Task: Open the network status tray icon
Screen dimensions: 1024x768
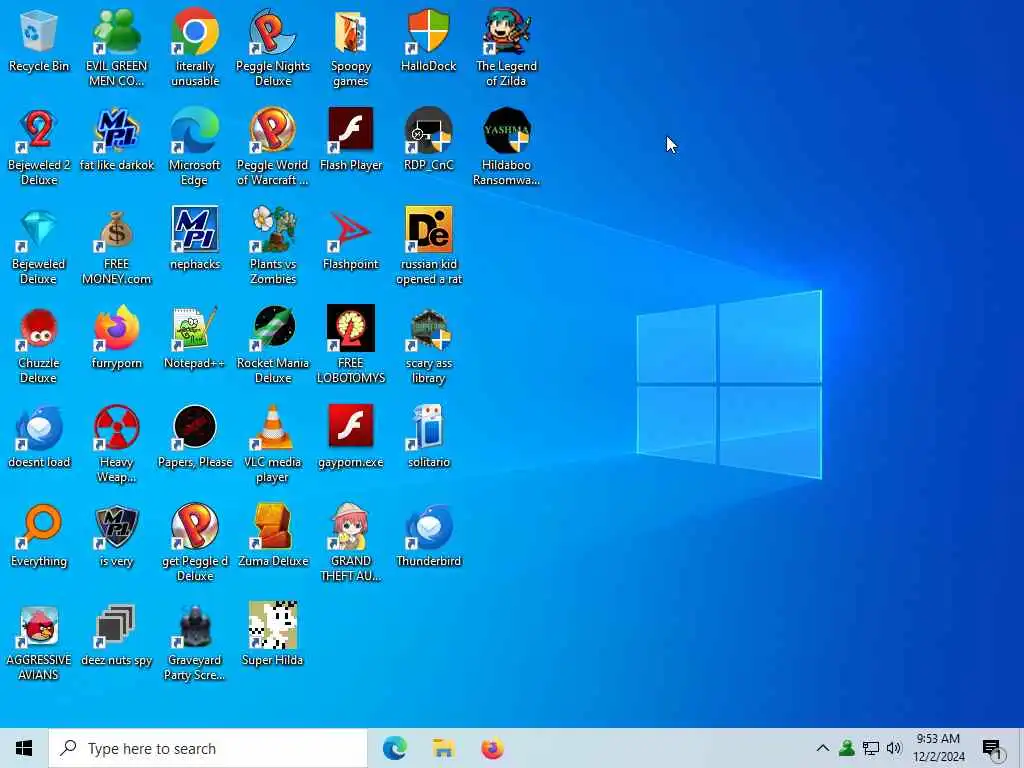Action: 871,748
